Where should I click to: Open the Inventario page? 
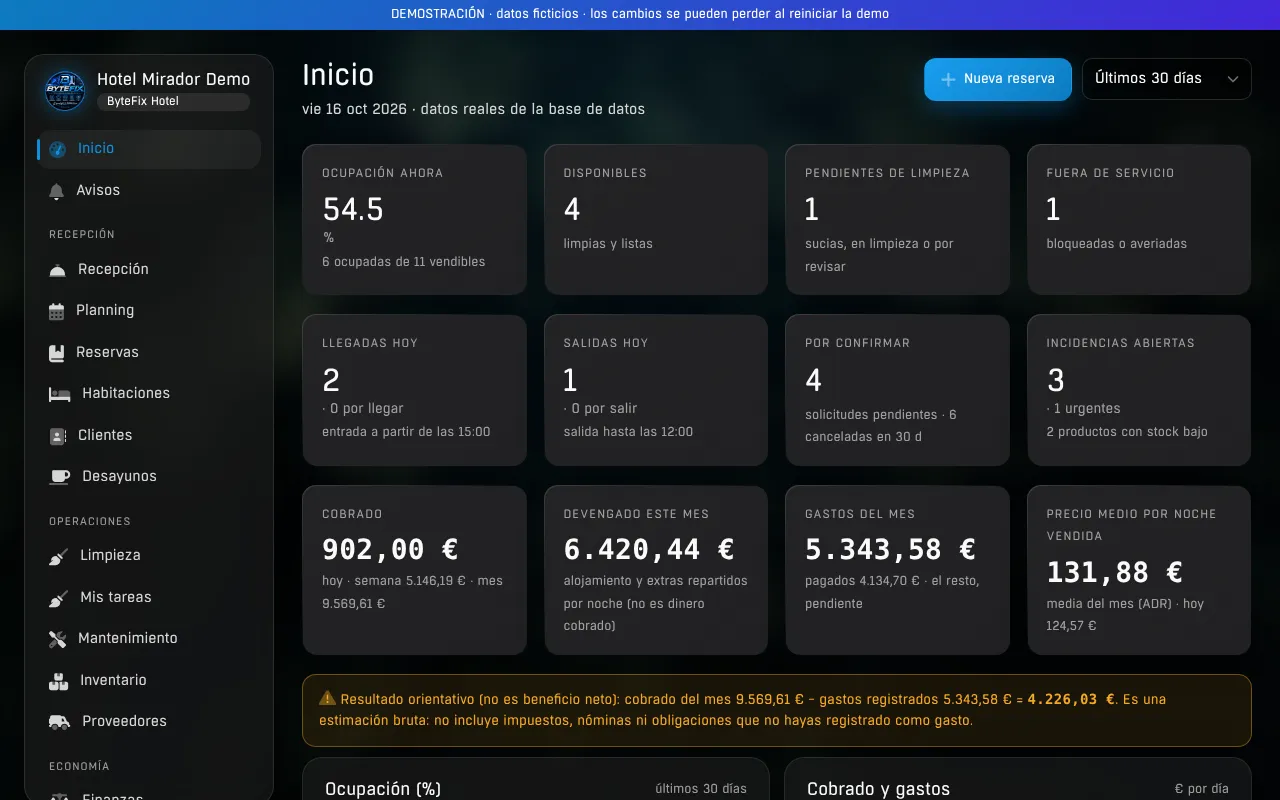click(x=149, y=680)
